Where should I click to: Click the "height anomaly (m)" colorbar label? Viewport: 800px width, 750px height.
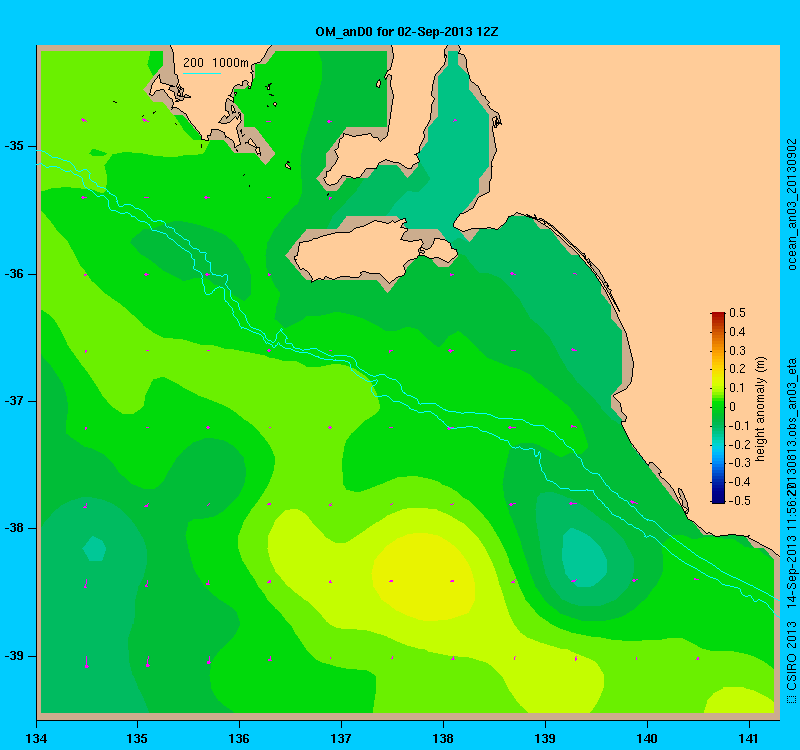coord(760,409)
